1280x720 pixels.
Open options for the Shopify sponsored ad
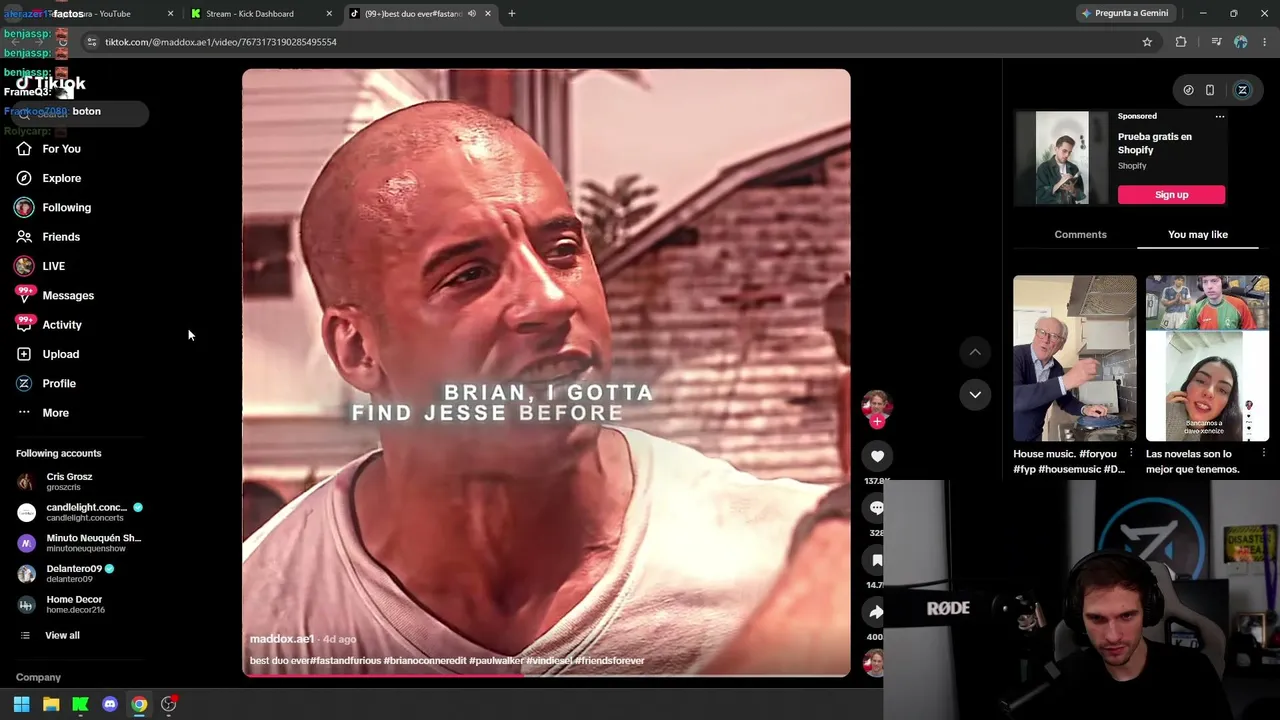[x=1220, y=117]
